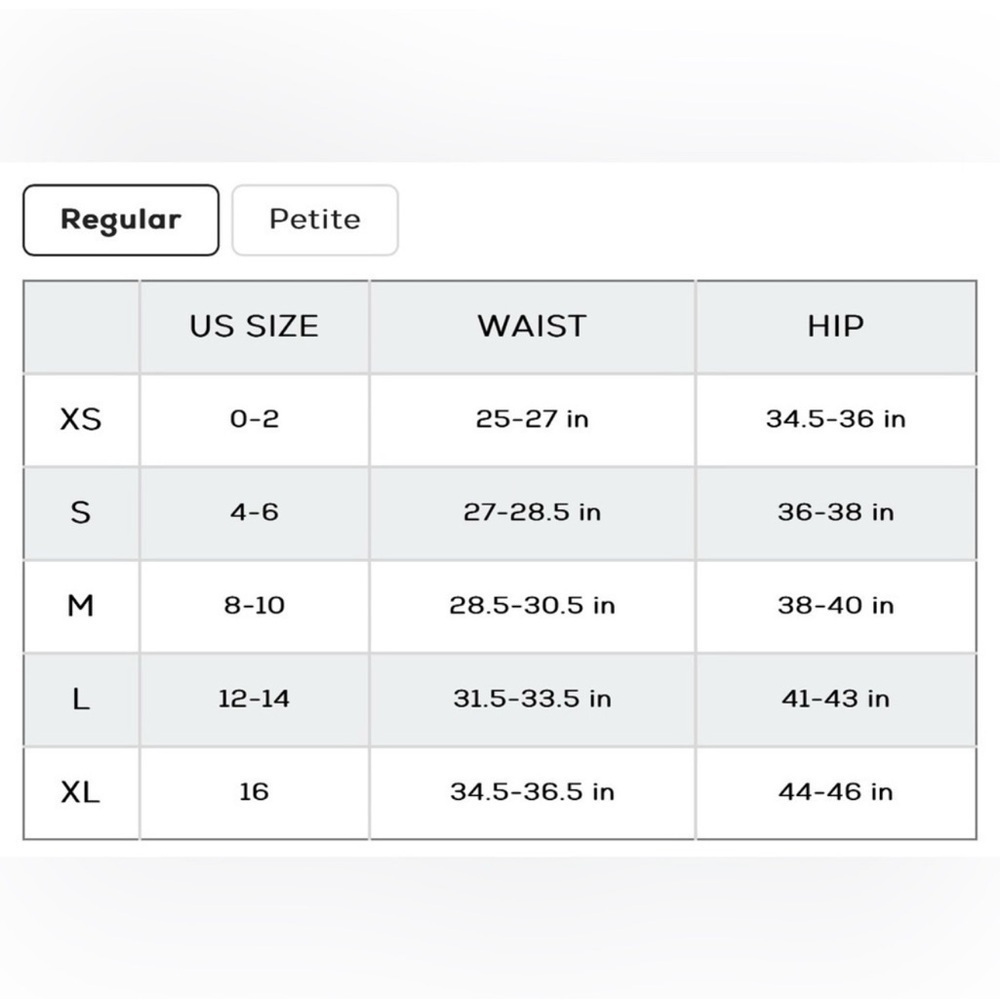Select the XL row label
Viewport: 1000px width, 1000px height.
click(81, 793)
